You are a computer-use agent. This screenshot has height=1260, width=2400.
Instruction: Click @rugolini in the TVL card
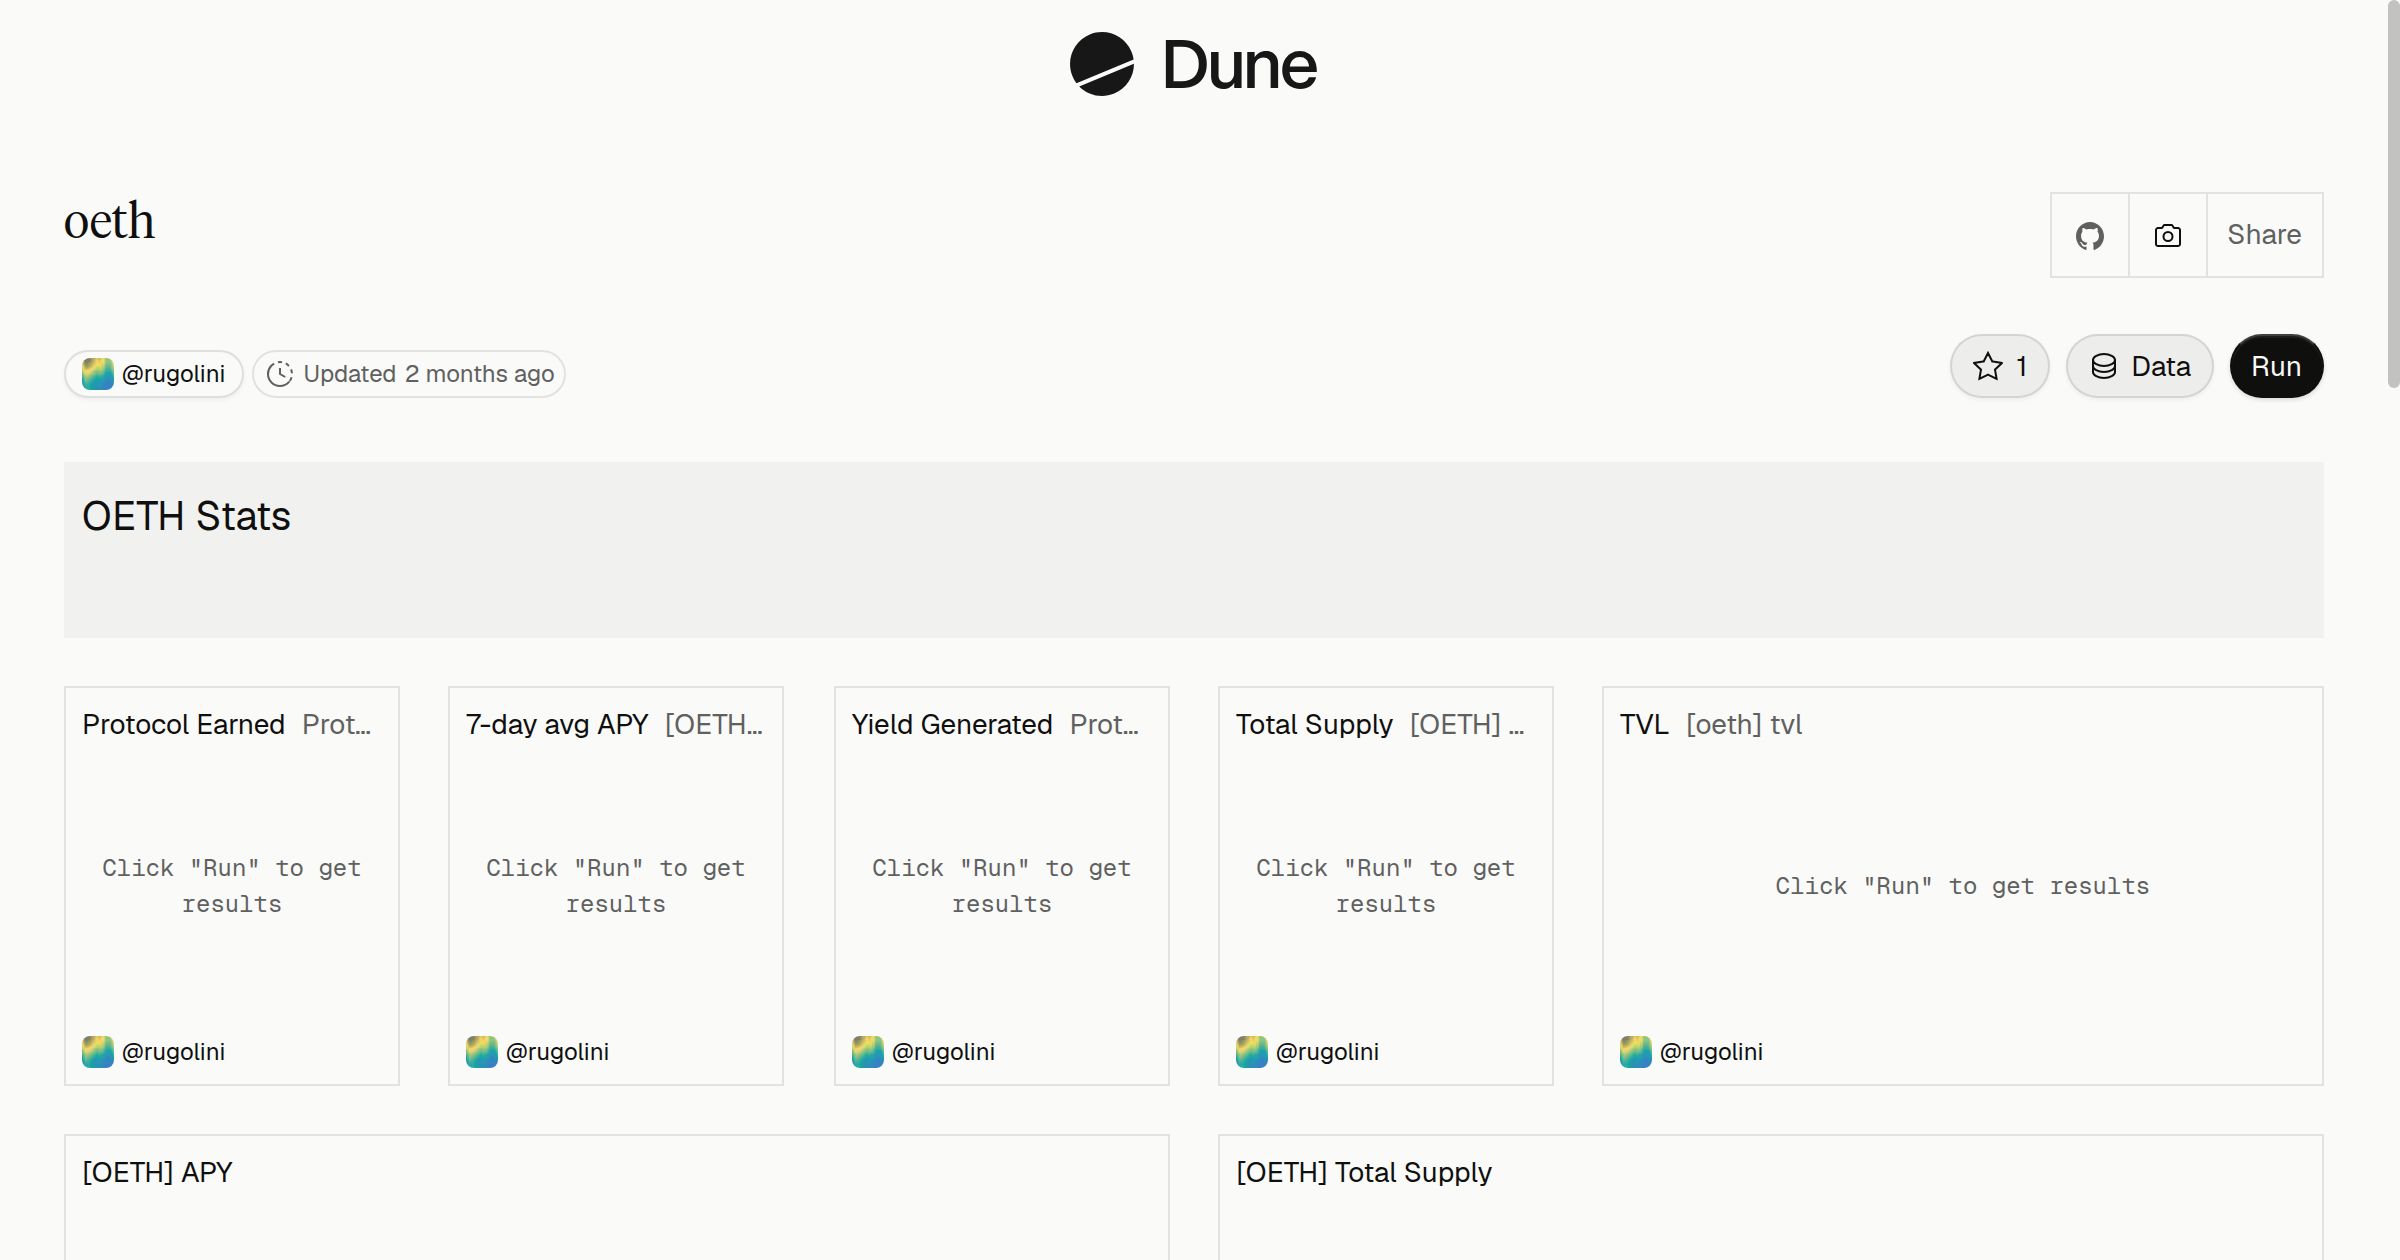click(x=1711, y=1052)
